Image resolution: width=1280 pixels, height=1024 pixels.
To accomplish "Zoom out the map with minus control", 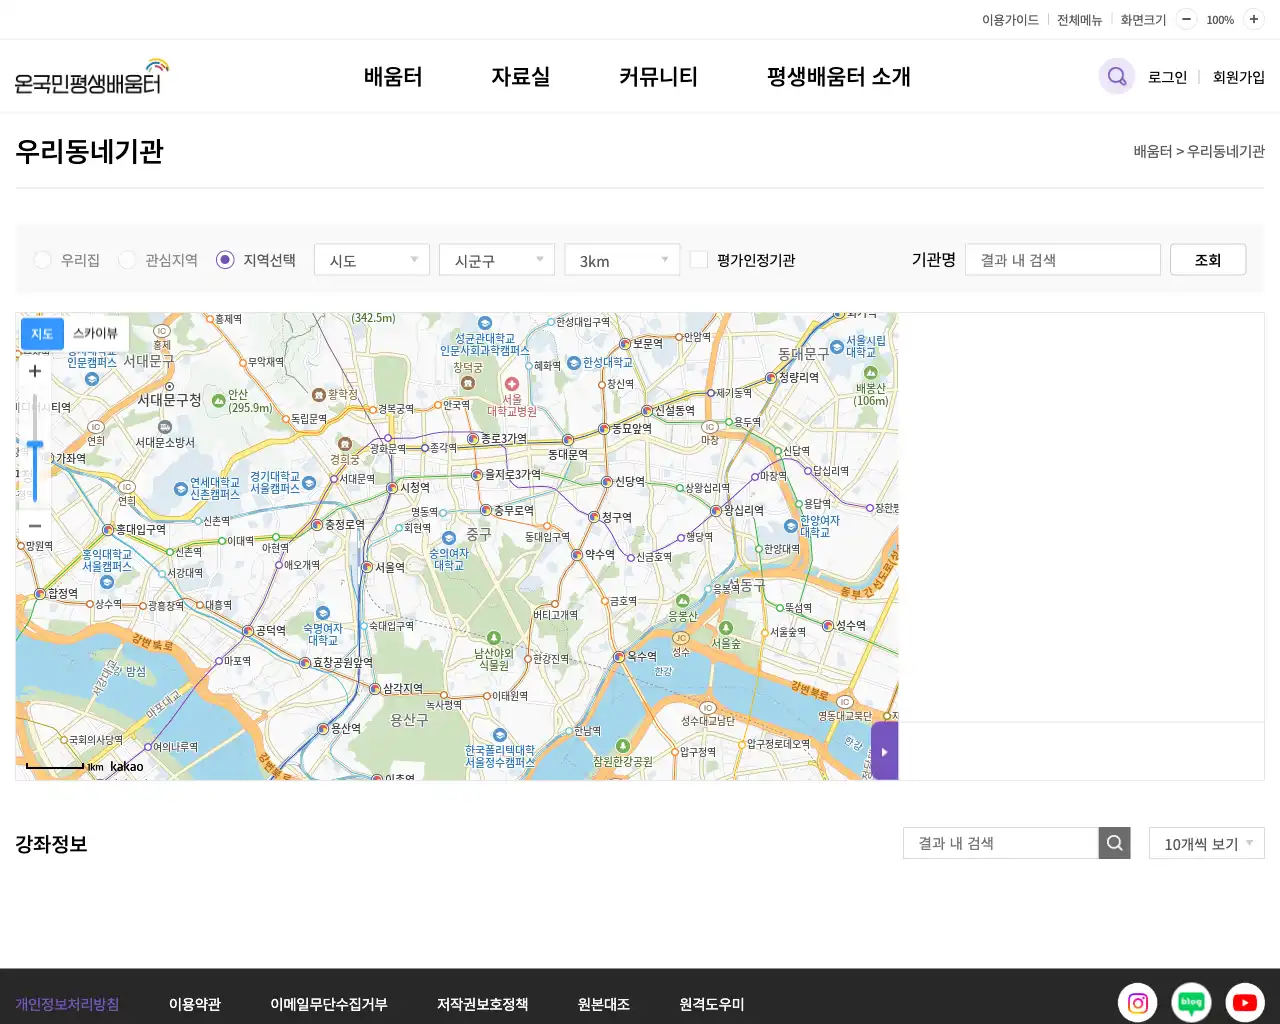I will tap(35, 525).
